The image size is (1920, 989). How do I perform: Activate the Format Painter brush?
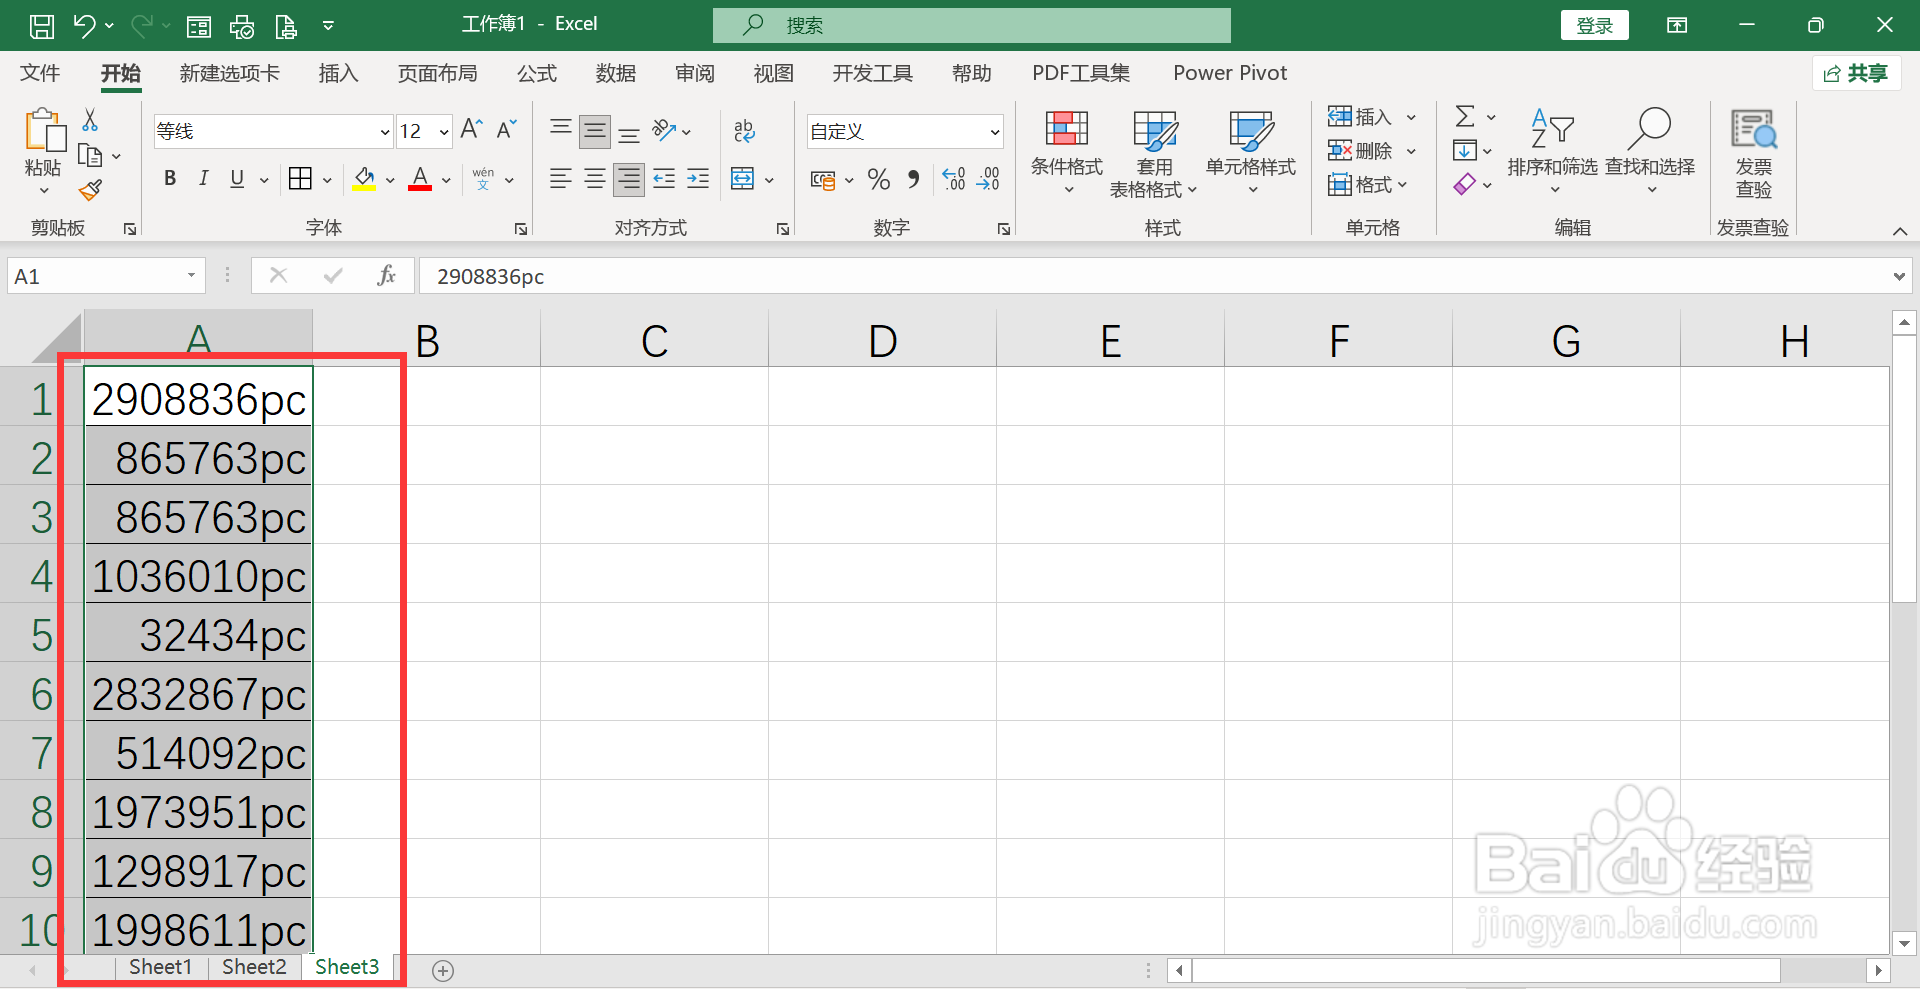(90, 190)
